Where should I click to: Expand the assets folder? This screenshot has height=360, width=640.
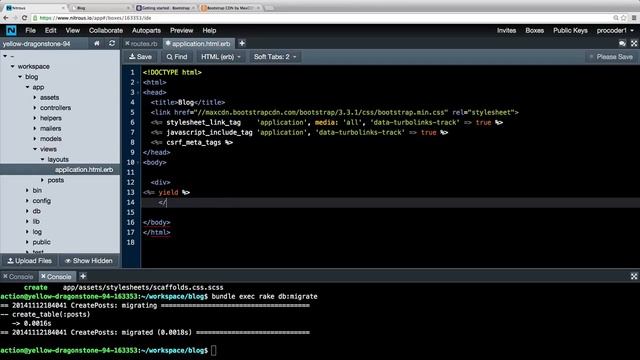[x=35, y=97]
